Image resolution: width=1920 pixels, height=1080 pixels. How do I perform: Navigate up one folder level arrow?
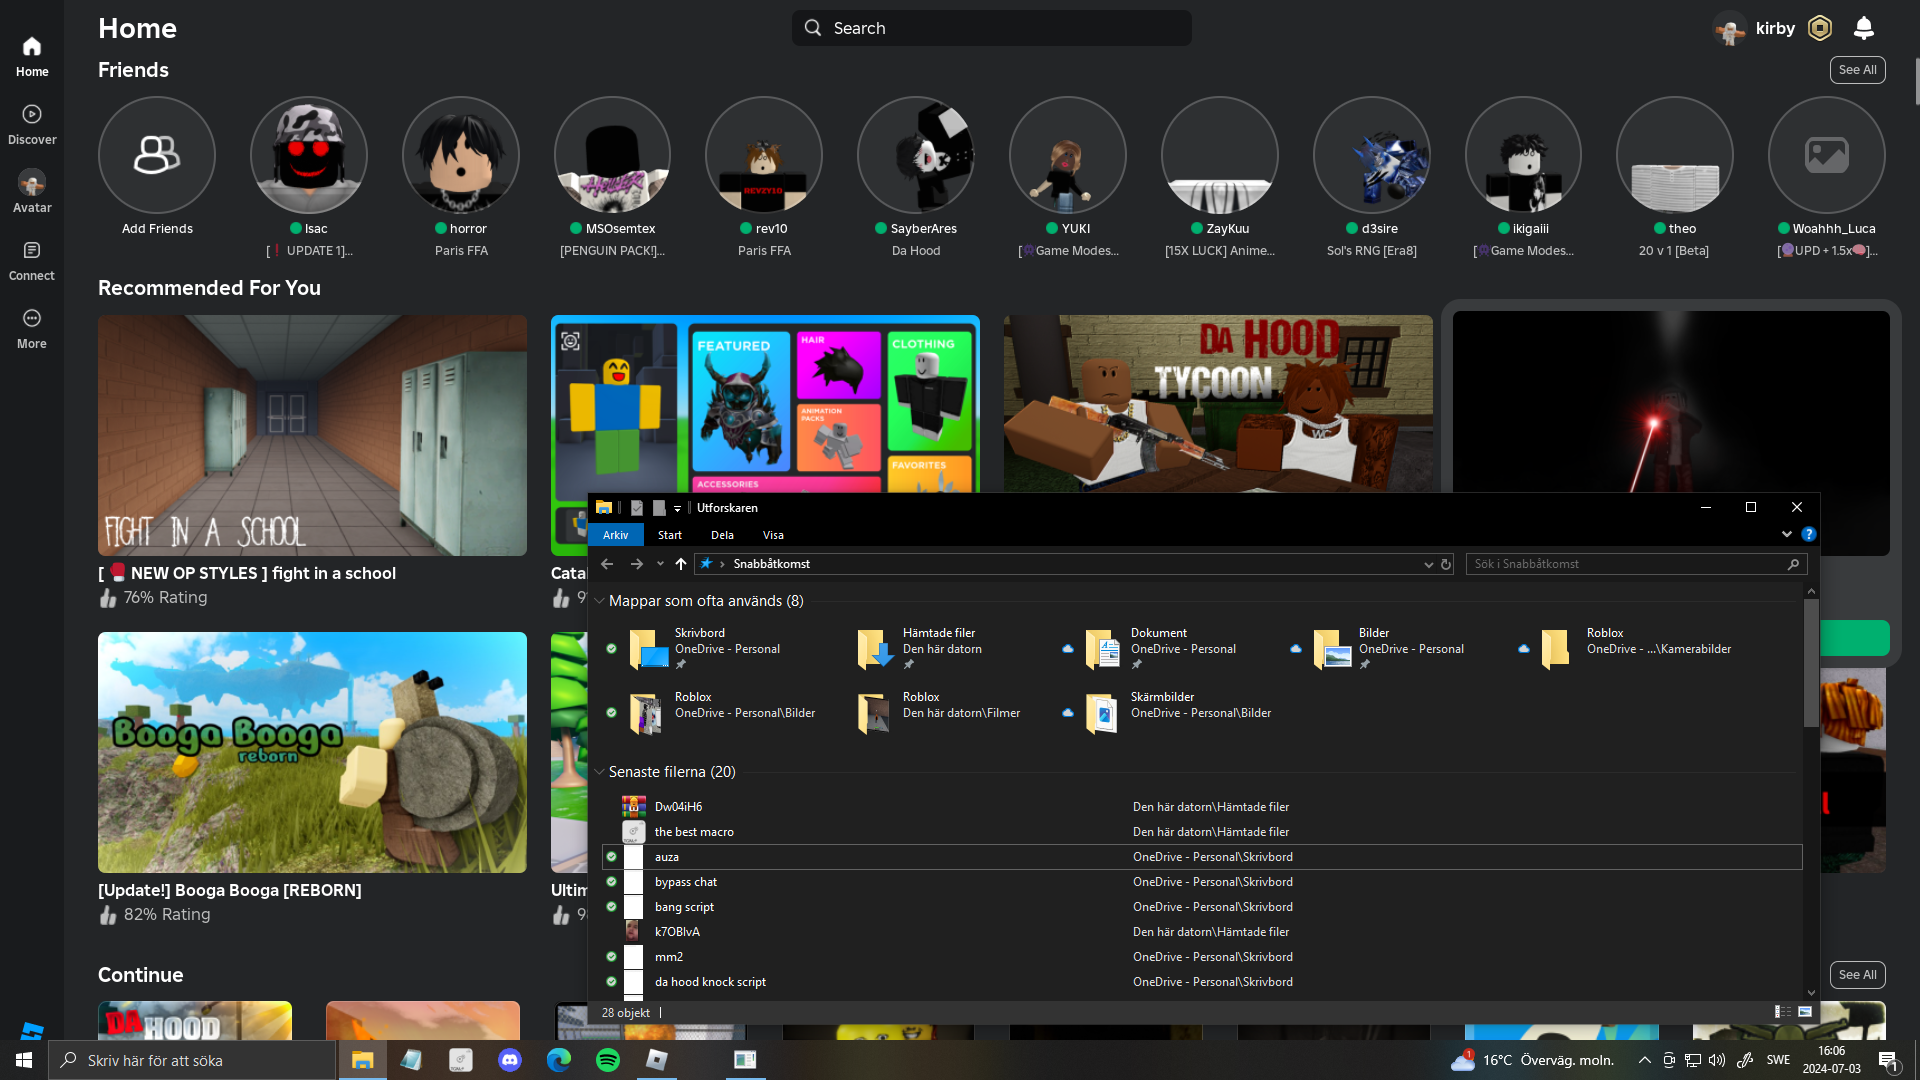[x=681, y=564]
